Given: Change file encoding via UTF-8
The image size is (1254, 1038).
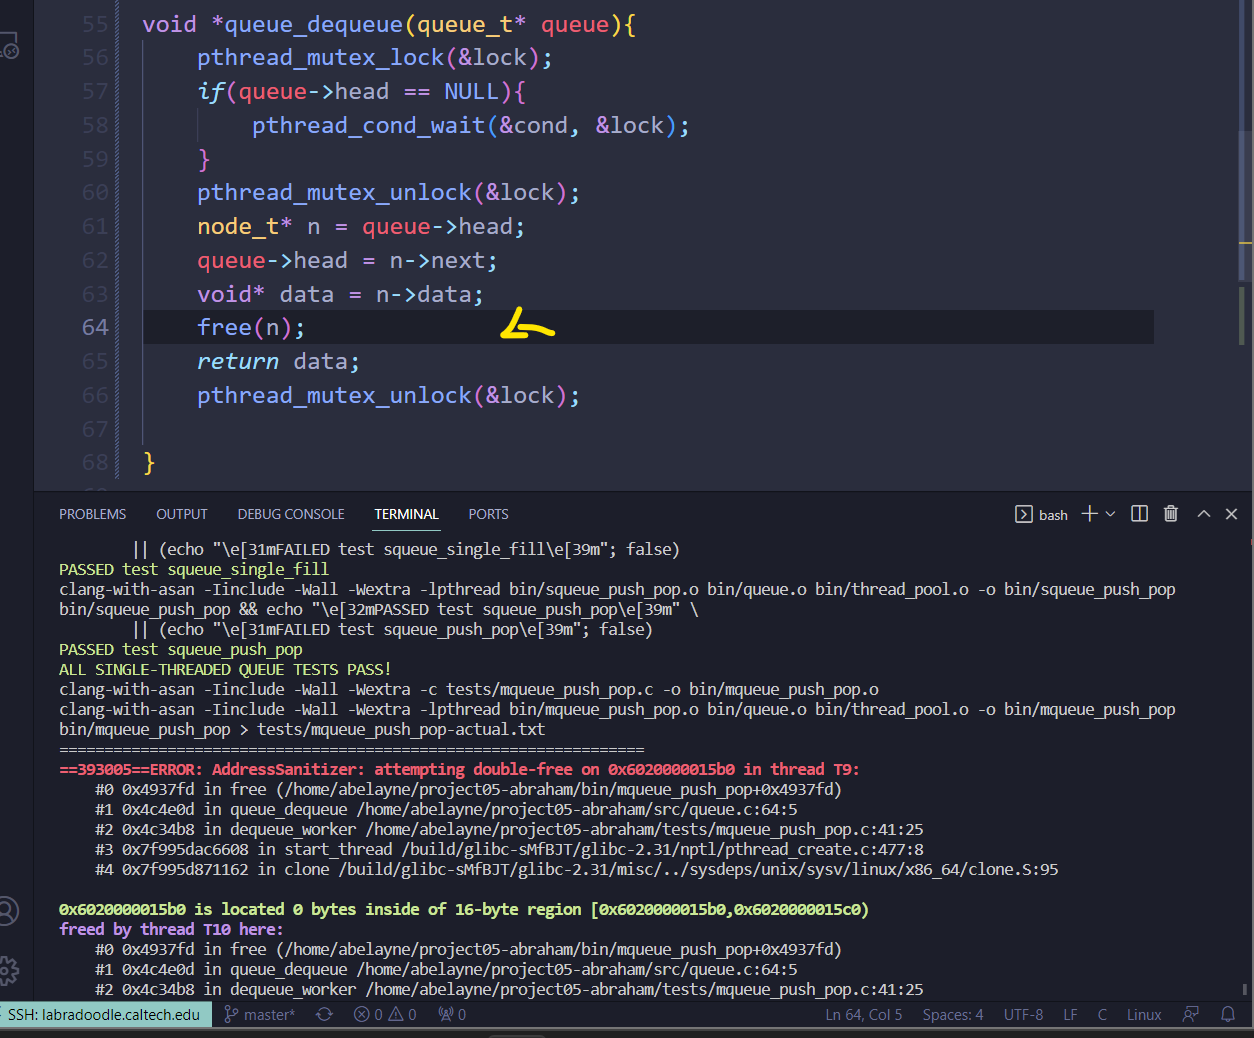Looking at the screenshot, I should [x=1023, y=1014].
